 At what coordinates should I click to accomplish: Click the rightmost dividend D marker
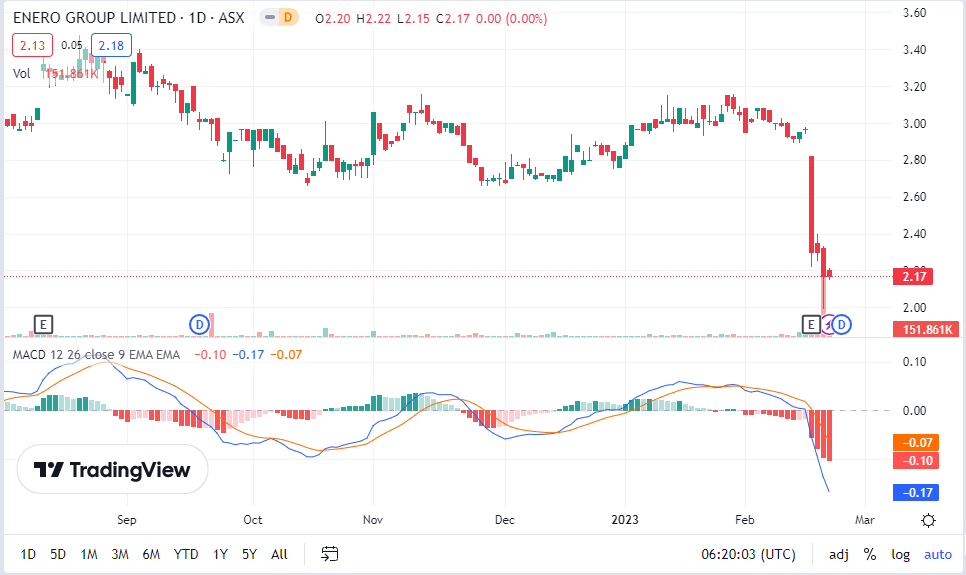pyautogui.click(x=842, y=323)
